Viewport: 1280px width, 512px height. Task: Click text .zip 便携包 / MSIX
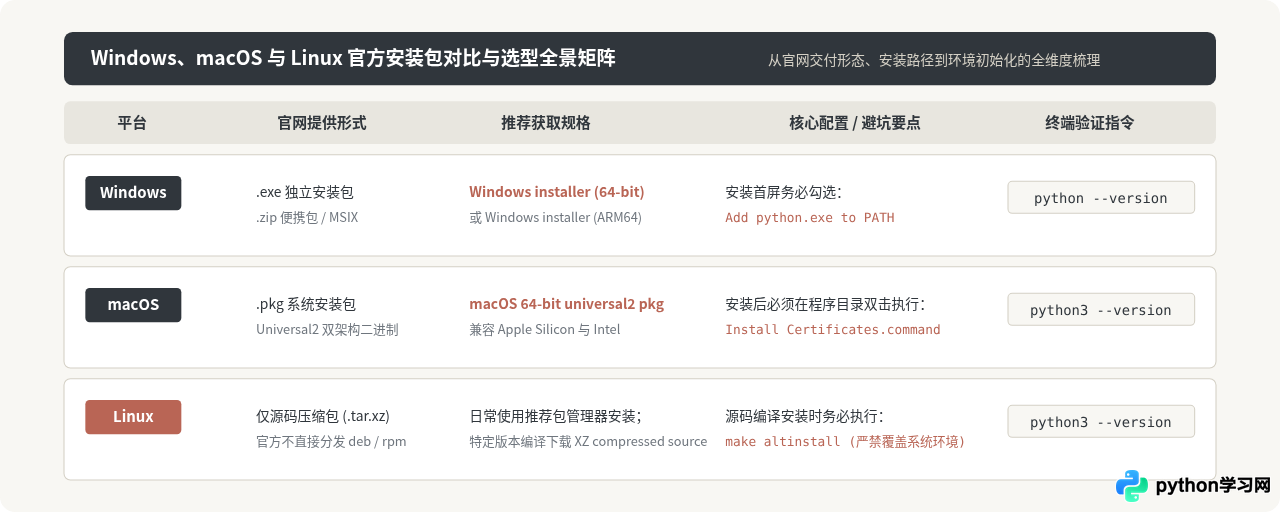pyautogui.click(x=307, y=217)
